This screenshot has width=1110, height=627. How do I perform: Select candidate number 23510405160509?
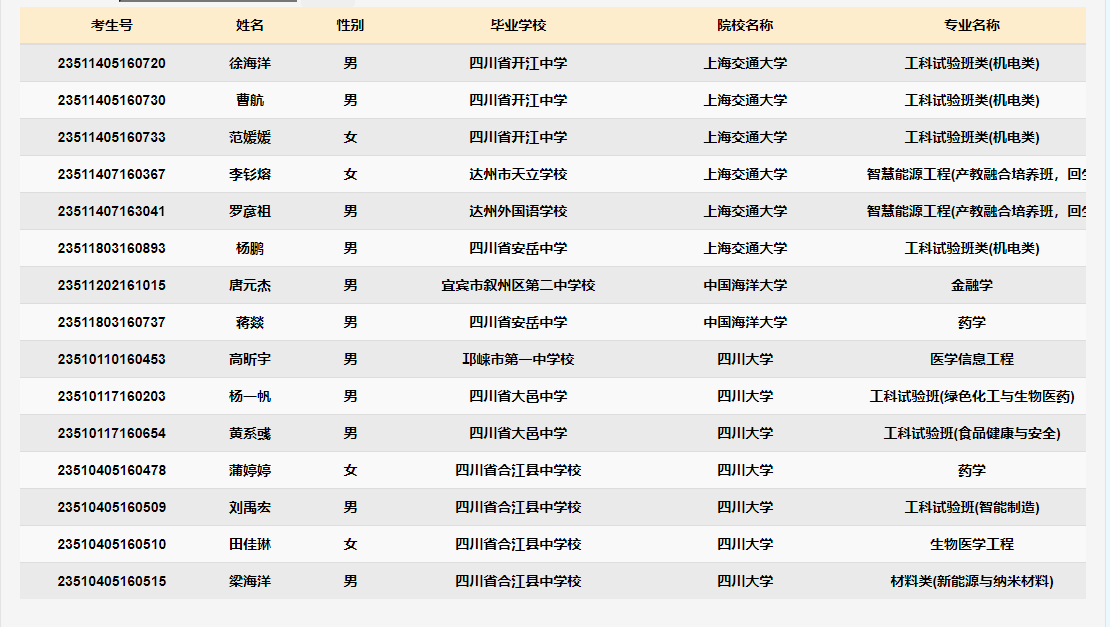tap(112, 507)
